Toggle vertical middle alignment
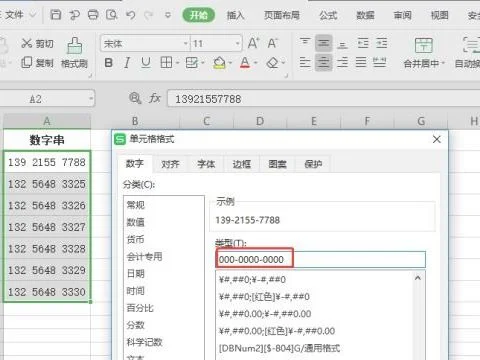This screenshot has width=480, height=360. point(324,43)
